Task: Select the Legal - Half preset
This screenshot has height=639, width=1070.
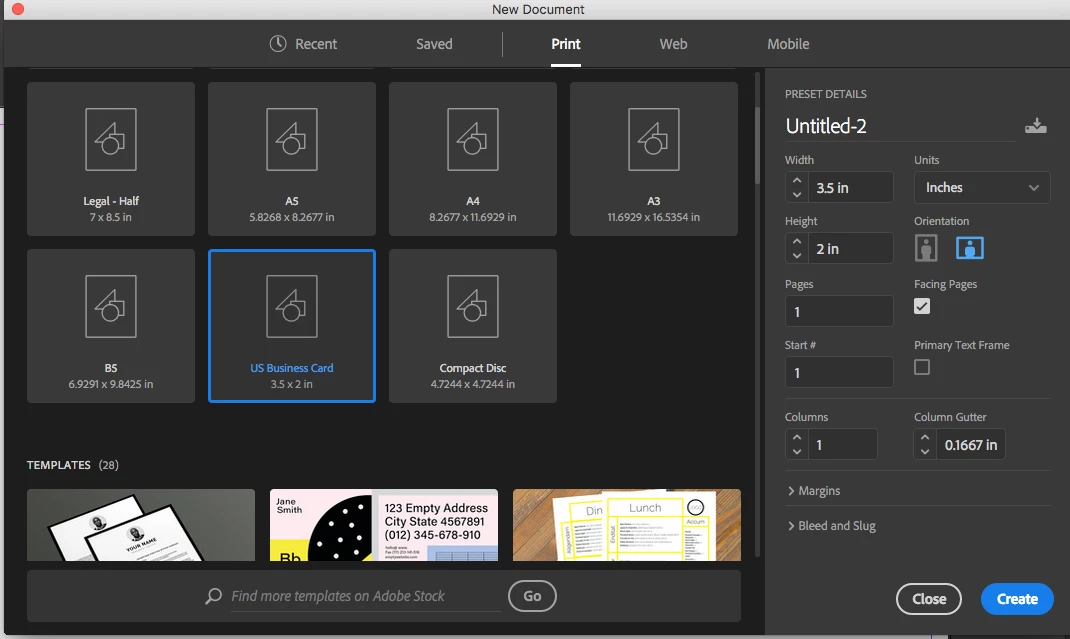Action: (111, 159)
